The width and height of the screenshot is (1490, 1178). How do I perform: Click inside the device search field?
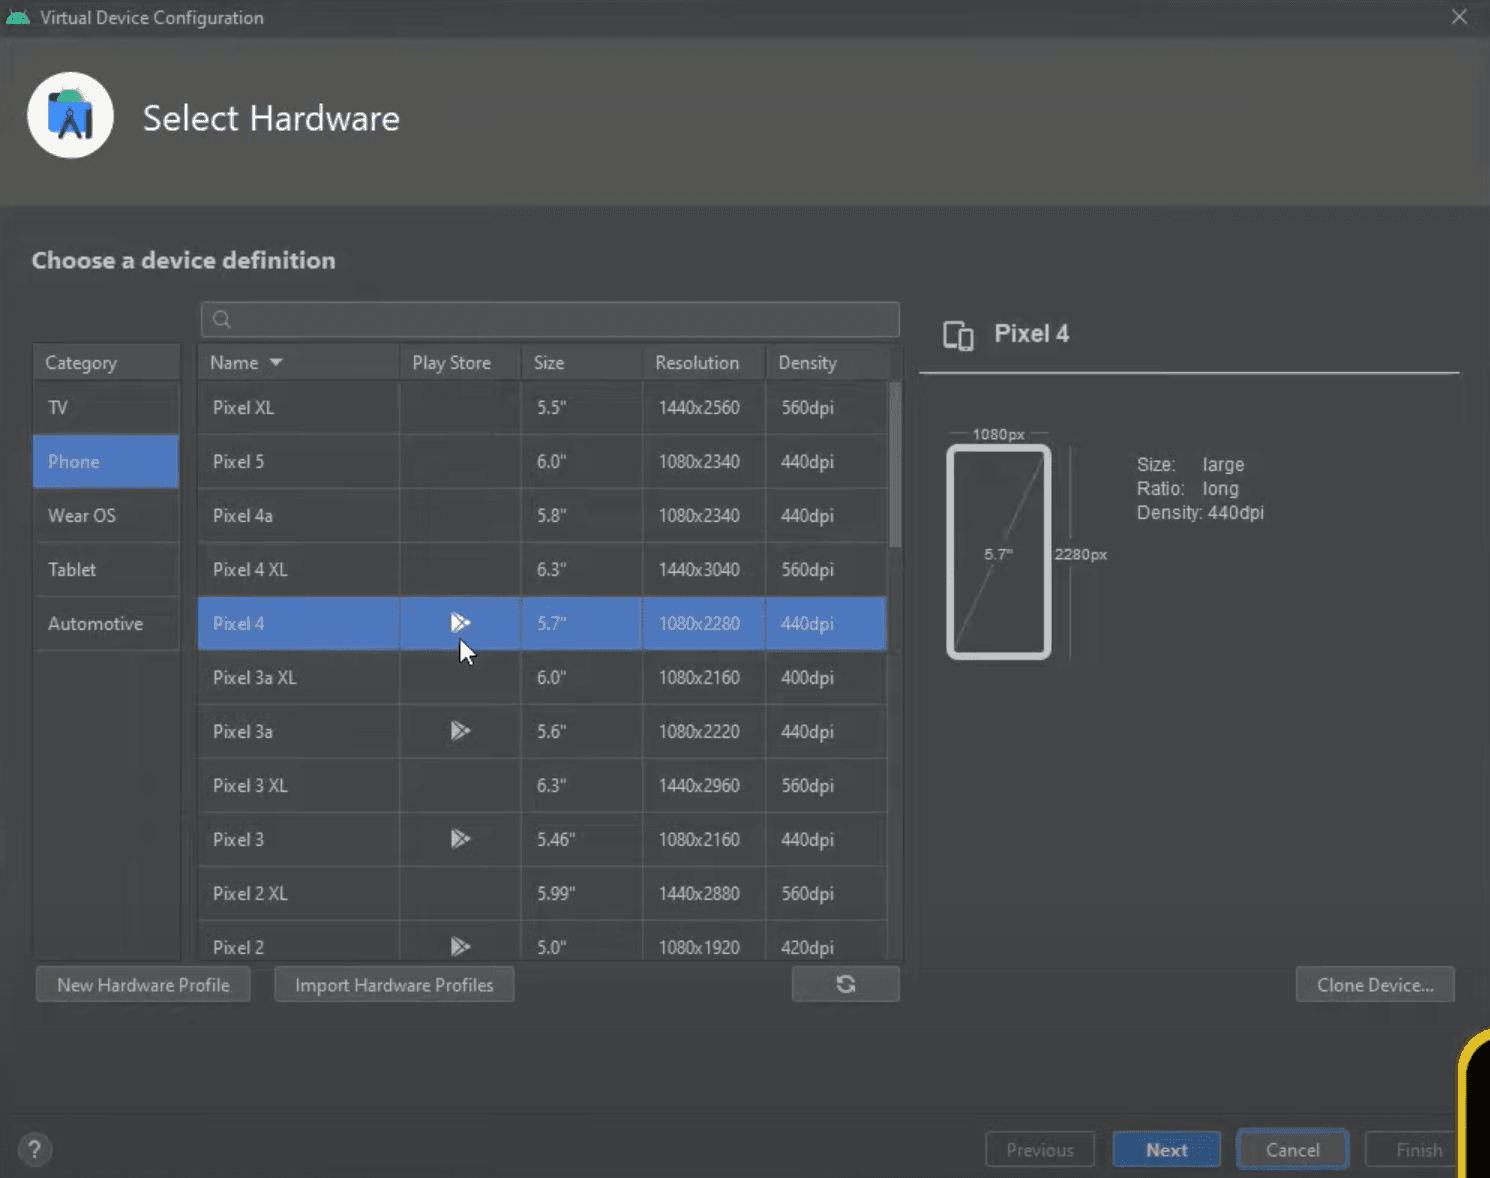coord(550,318)
